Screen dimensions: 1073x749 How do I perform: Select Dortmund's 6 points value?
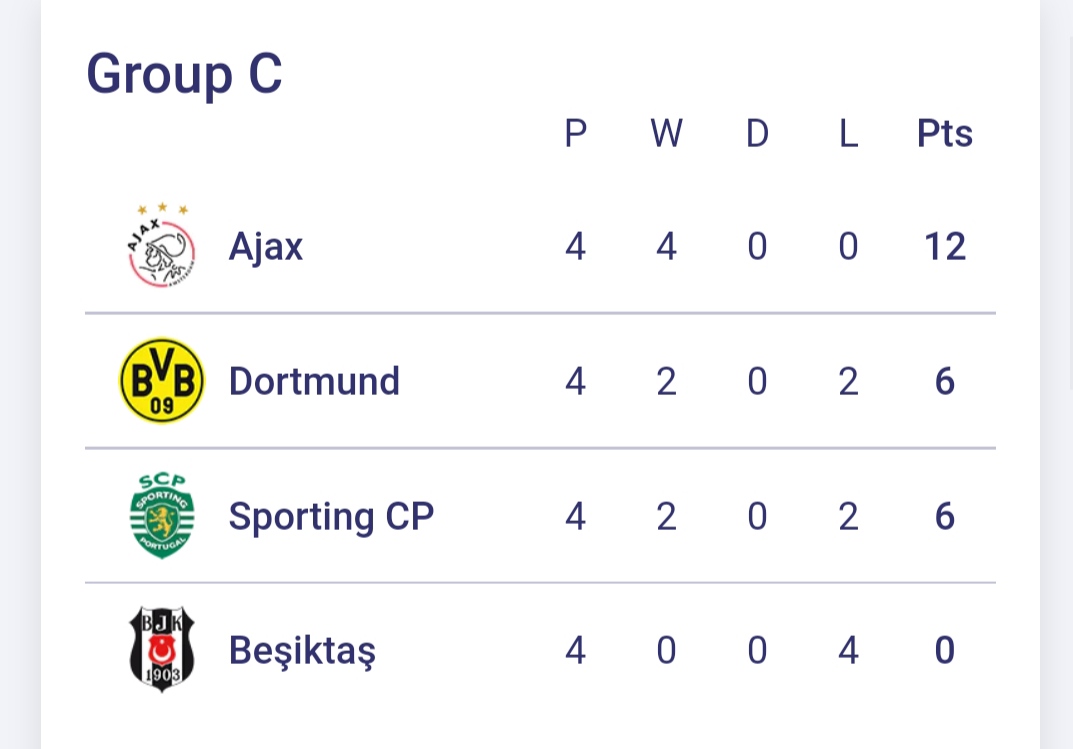click(944, 381)
